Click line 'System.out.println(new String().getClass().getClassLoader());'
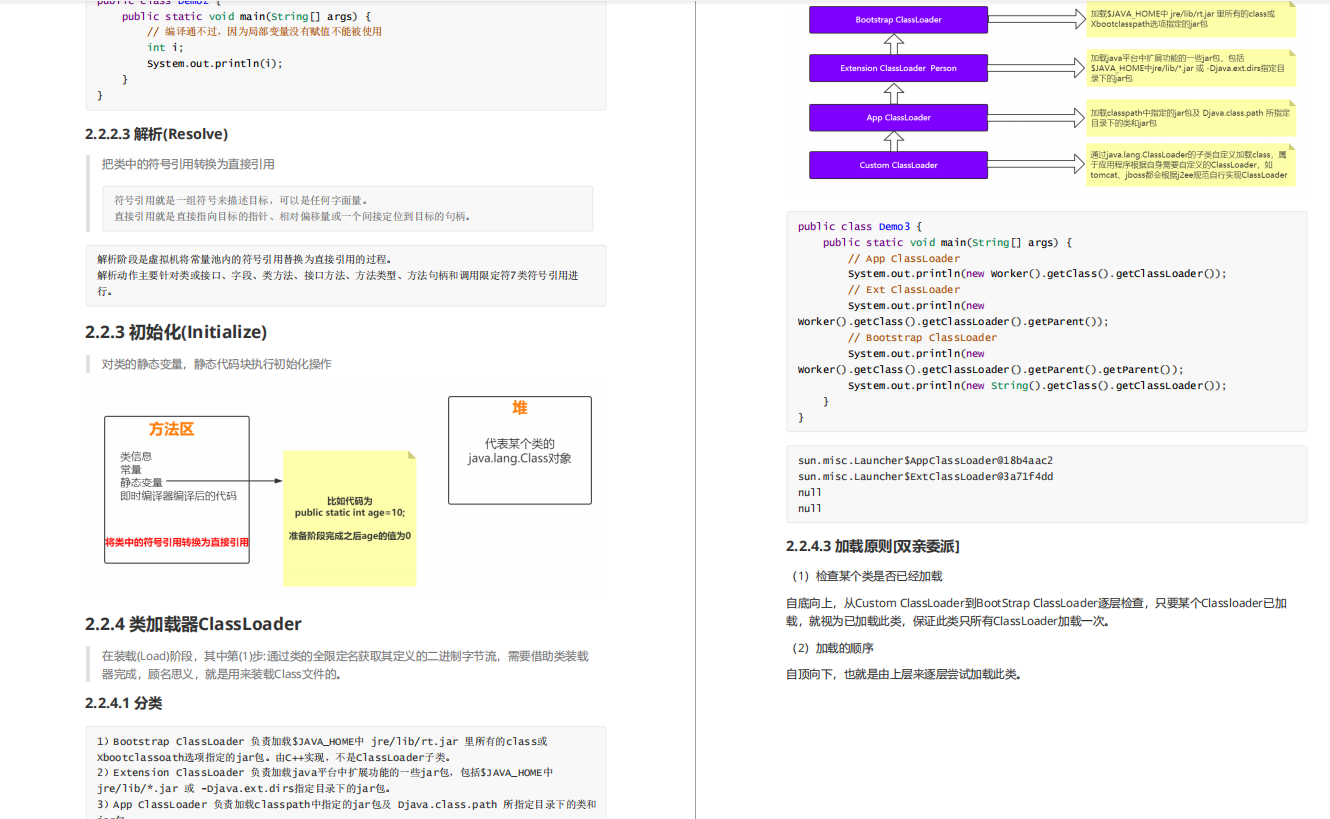Screen dimensions: 1330x819 pos(1037,385)
